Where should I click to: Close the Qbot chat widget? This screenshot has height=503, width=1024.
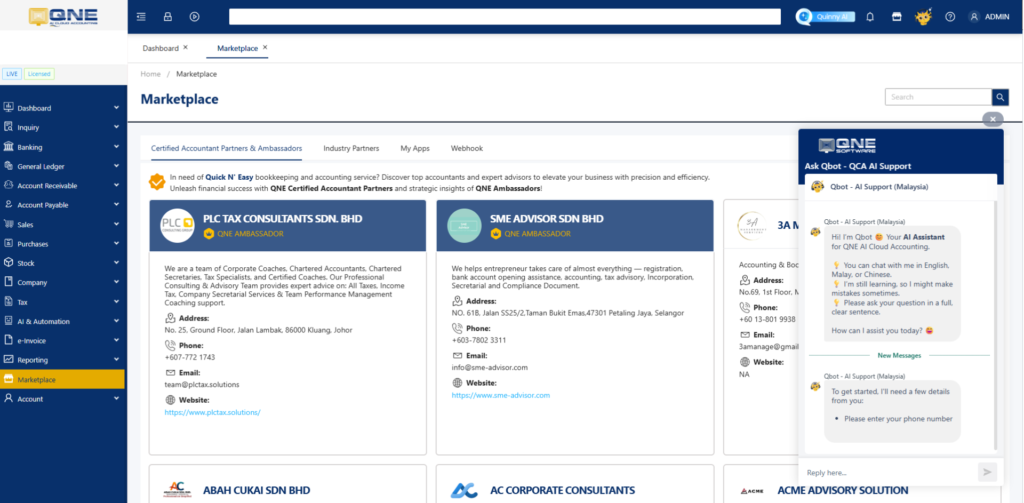tap(992, 119)
